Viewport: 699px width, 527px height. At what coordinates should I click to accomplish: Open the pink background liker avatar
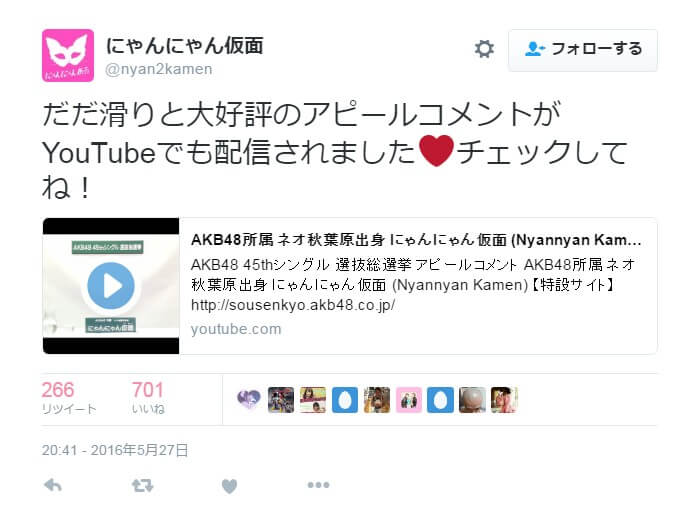click(409, 399)
